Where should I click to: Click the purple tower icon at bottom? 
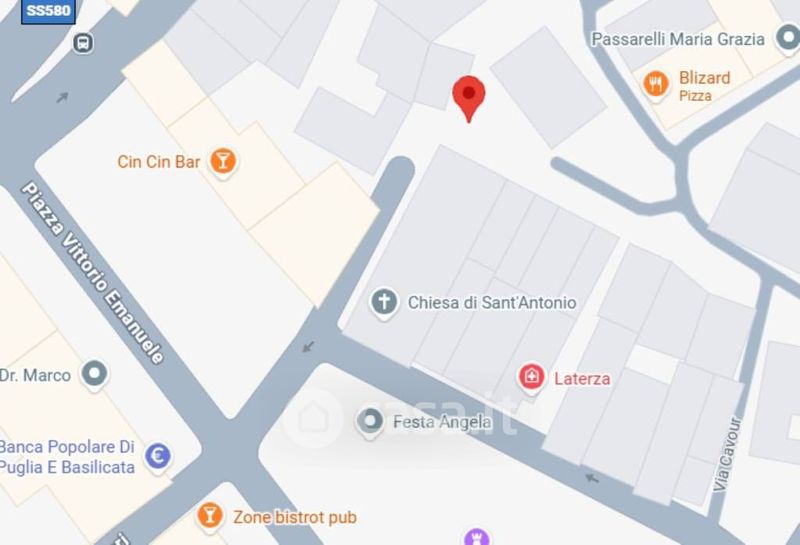click(x=477, y=537)
